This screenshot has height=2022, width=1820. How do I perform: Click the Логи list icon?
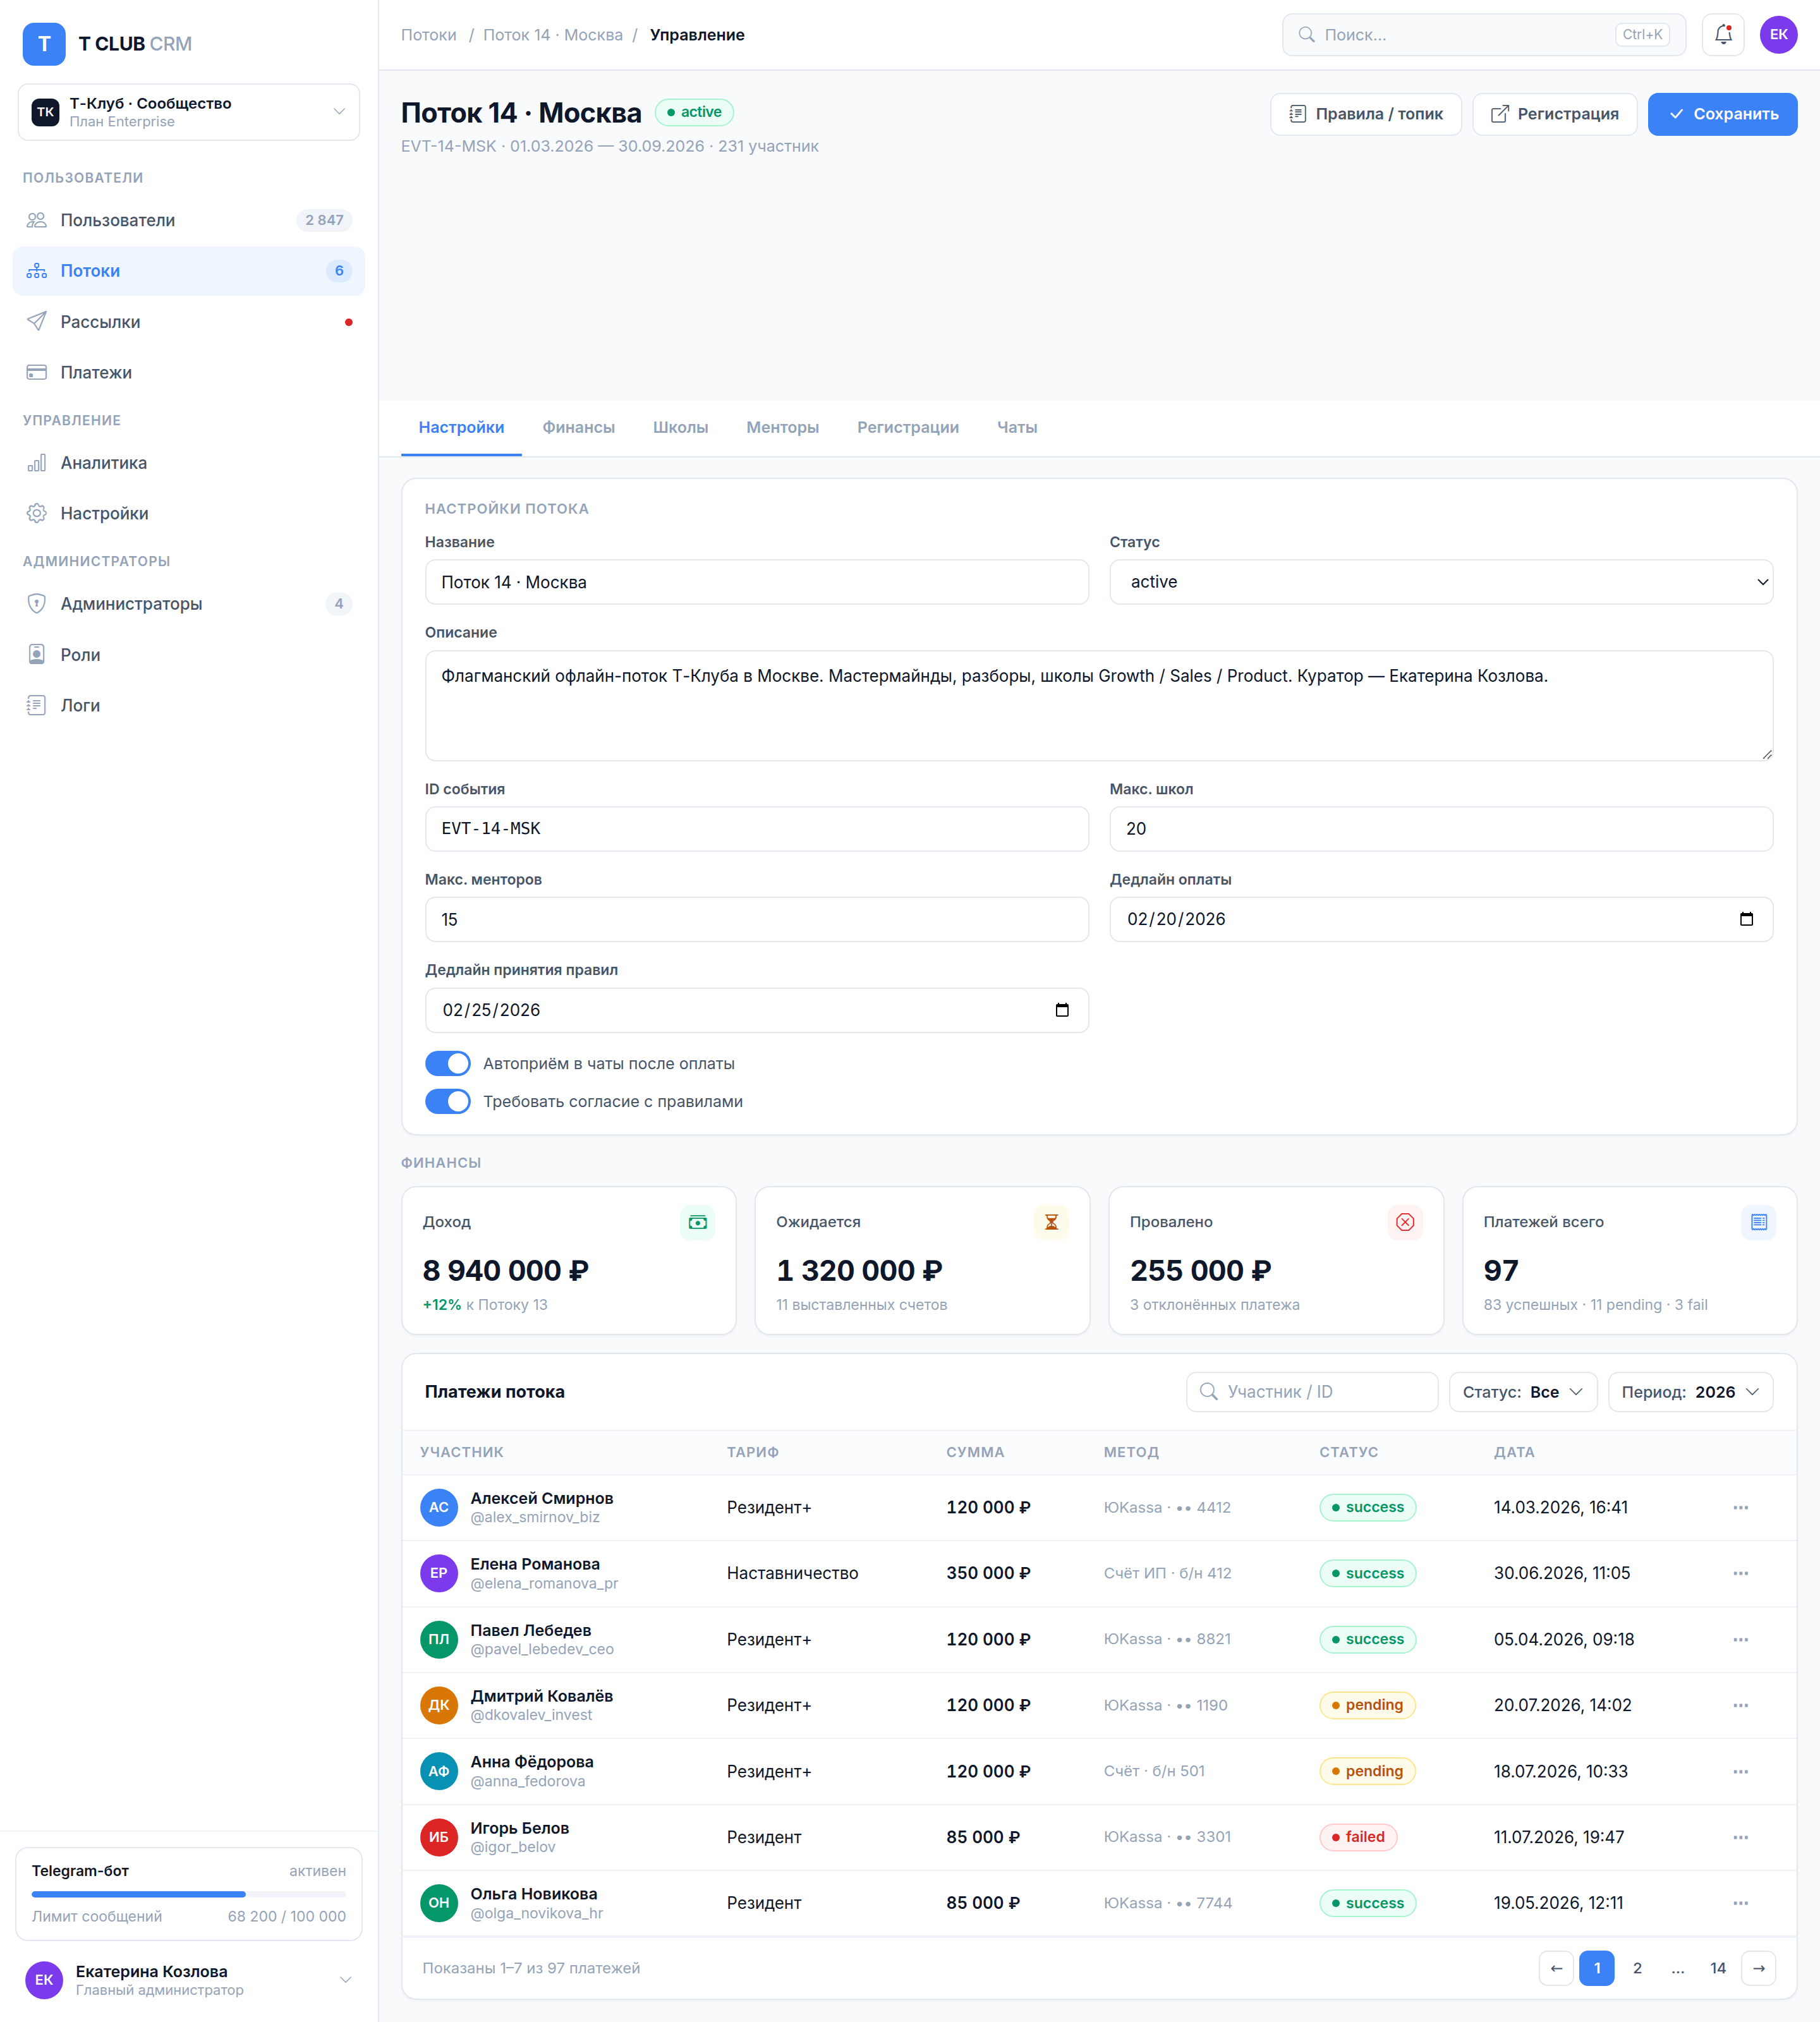click(37, 706)
